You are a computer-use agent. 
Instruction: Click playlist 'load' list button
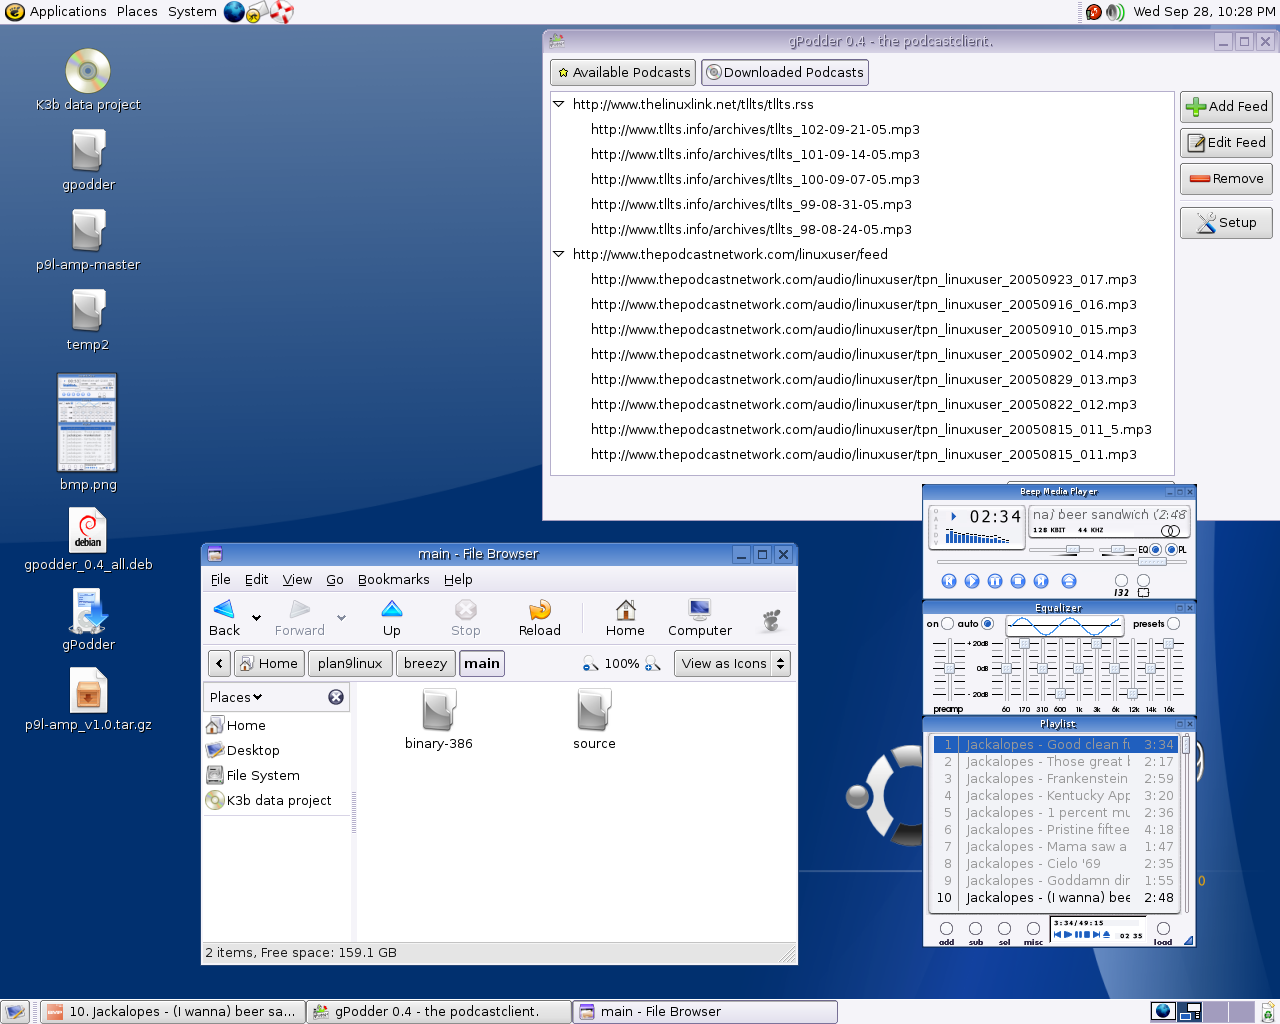(1163, 928)
